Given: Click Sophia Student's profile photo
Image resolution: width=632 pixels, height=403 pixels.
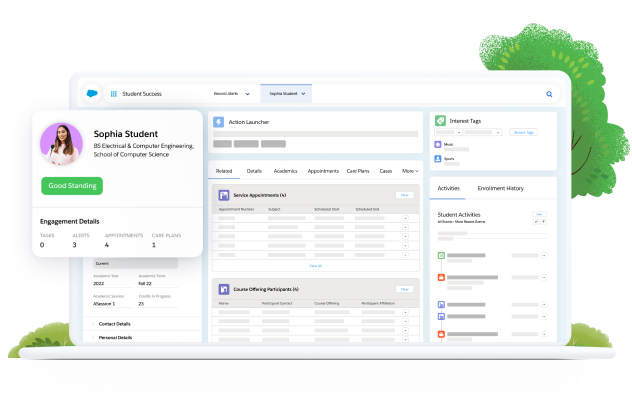Looking at the screenshot, I should coord(61,144).
